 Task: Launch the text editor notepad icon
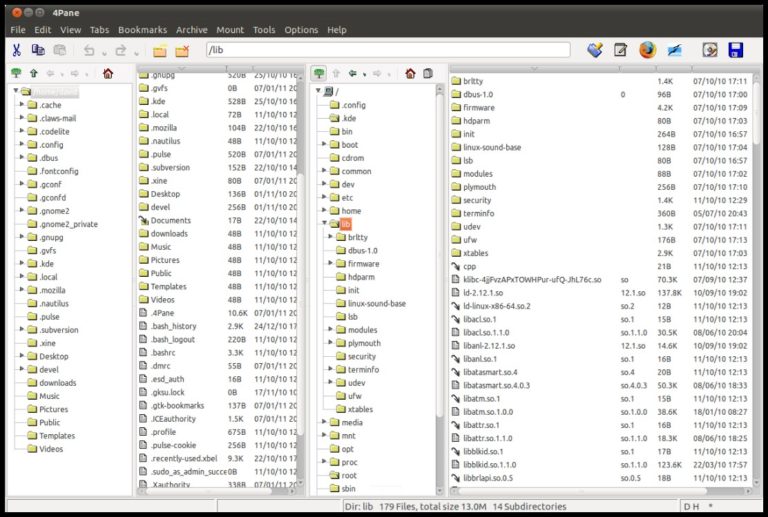(621, 50)
